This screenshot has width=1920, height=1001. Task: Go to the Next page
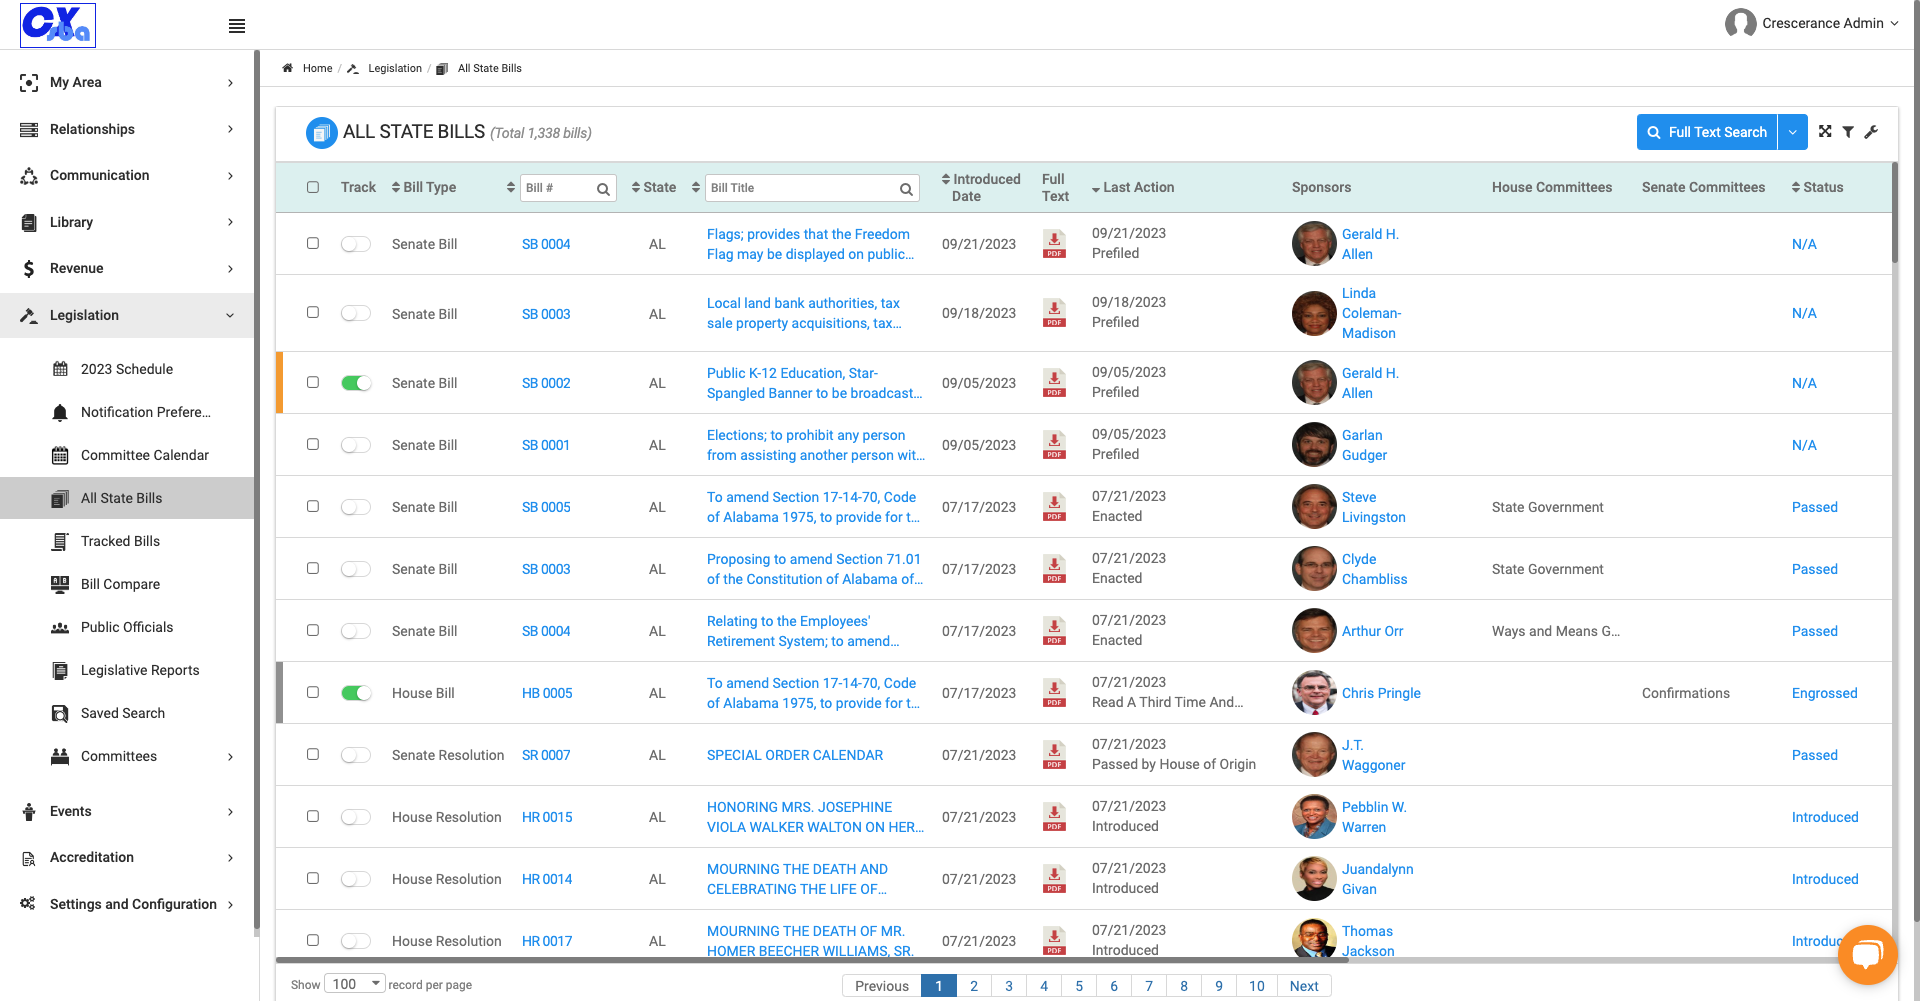[x=1304, y=986]
